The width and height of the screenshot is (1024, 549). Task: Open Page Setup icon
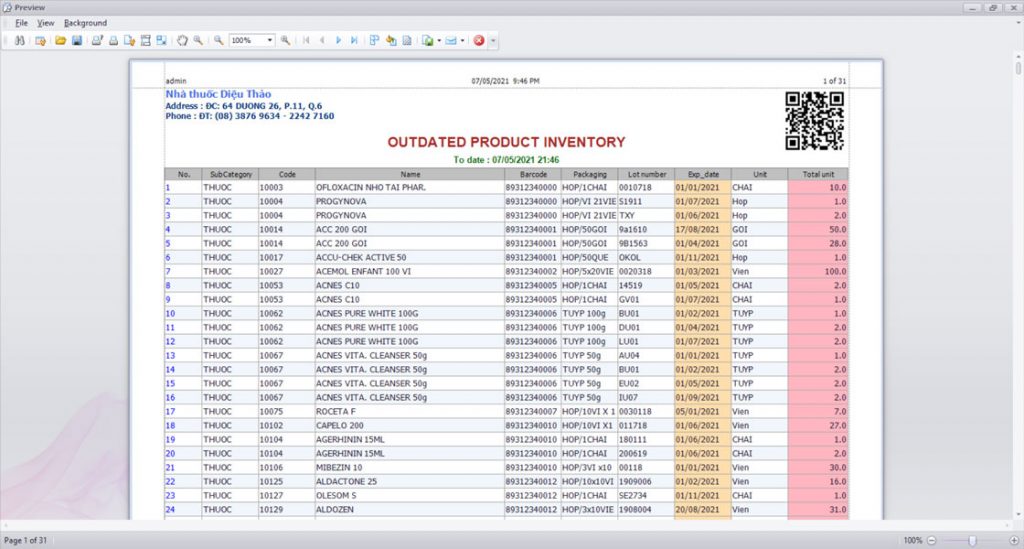pos(129,40)
